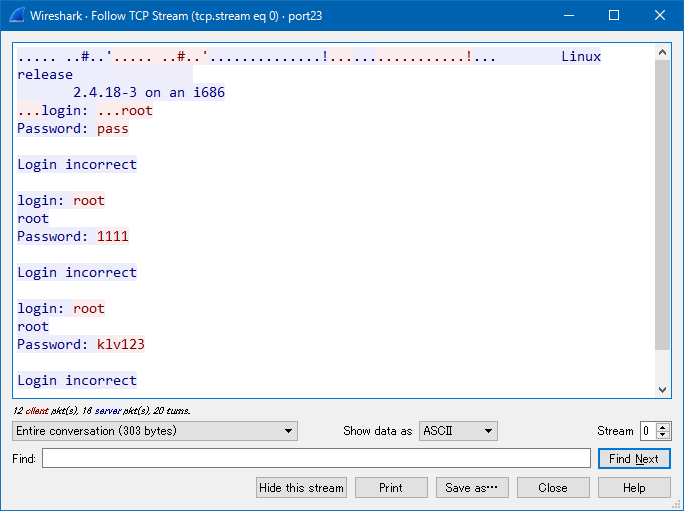Print the TCP stream contents
Viewport: 684px width, 511px height.
point(391,488)
